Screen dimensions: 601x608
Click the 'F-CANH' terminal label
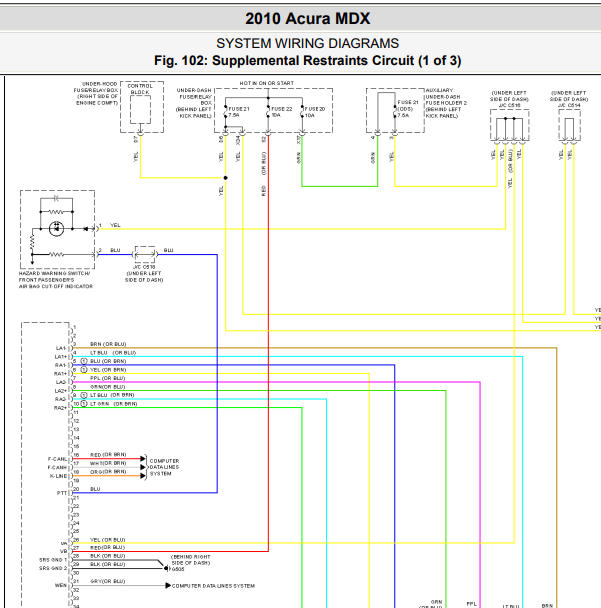click(x=57, y=468)
